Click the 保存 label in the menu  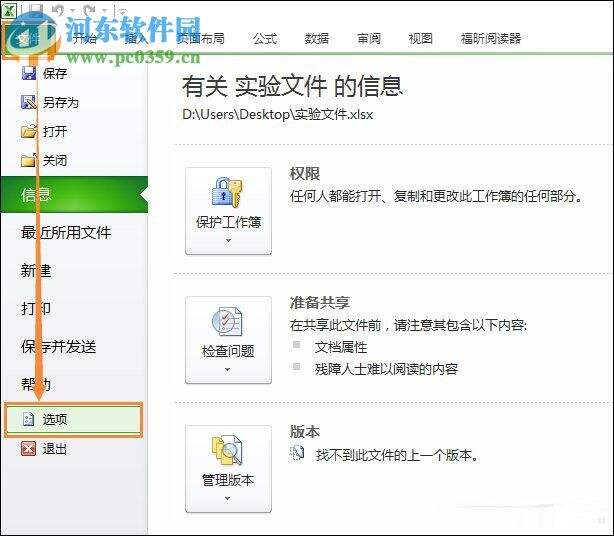pyautogui.click(x=55, y=73)
